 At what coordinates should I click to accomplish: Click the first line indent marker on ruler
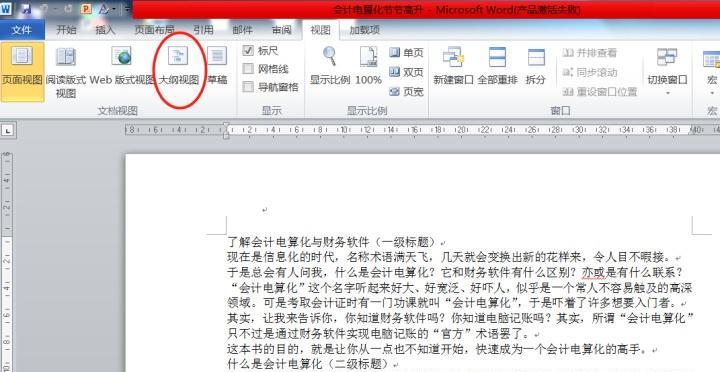pyautogui.click(x=225, y=126)
